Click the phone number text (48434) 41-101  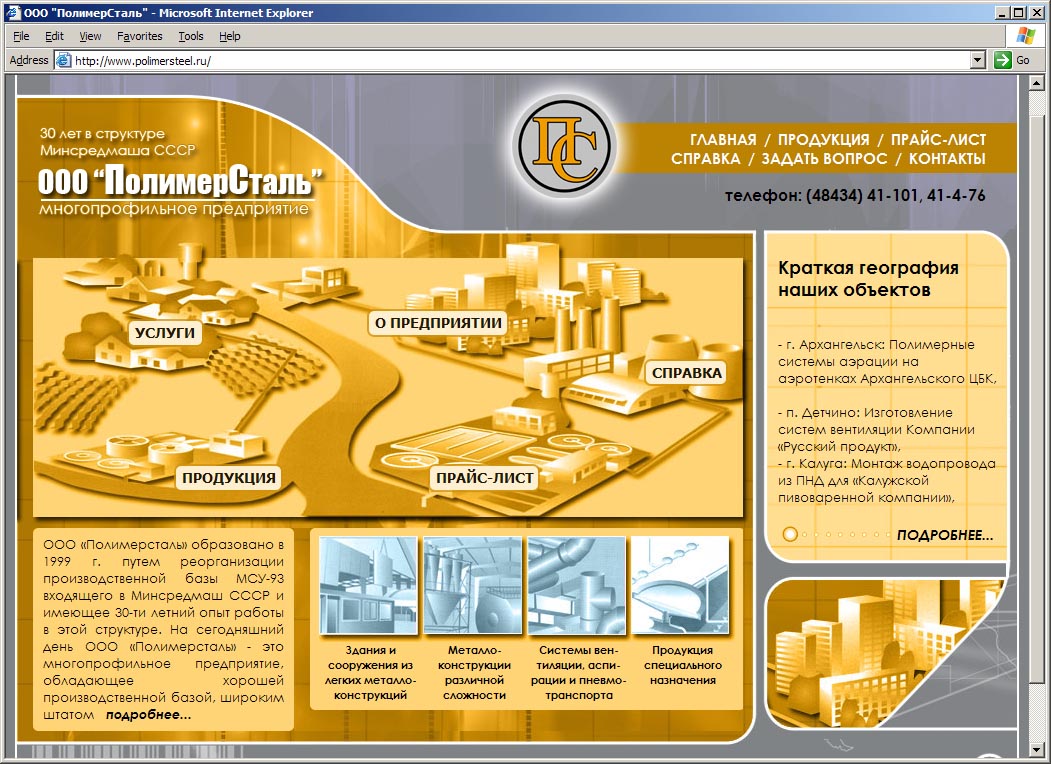pyautogui.click(x=864, y=195)
